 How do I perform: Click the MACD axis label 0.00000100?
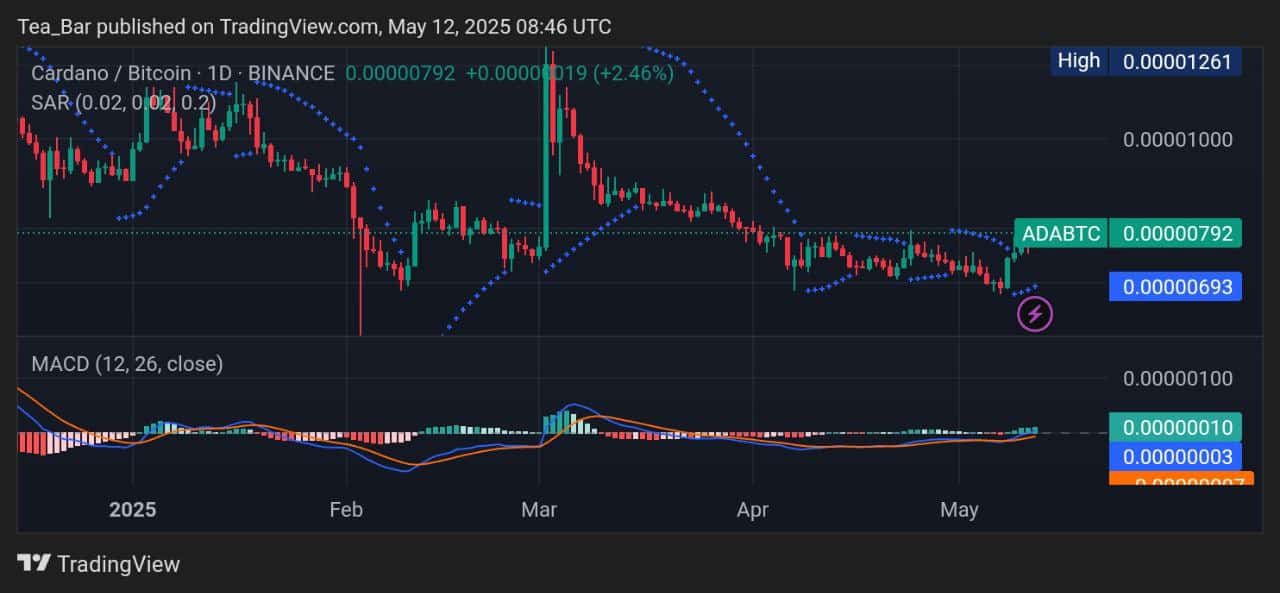[x=1177, y=379]
